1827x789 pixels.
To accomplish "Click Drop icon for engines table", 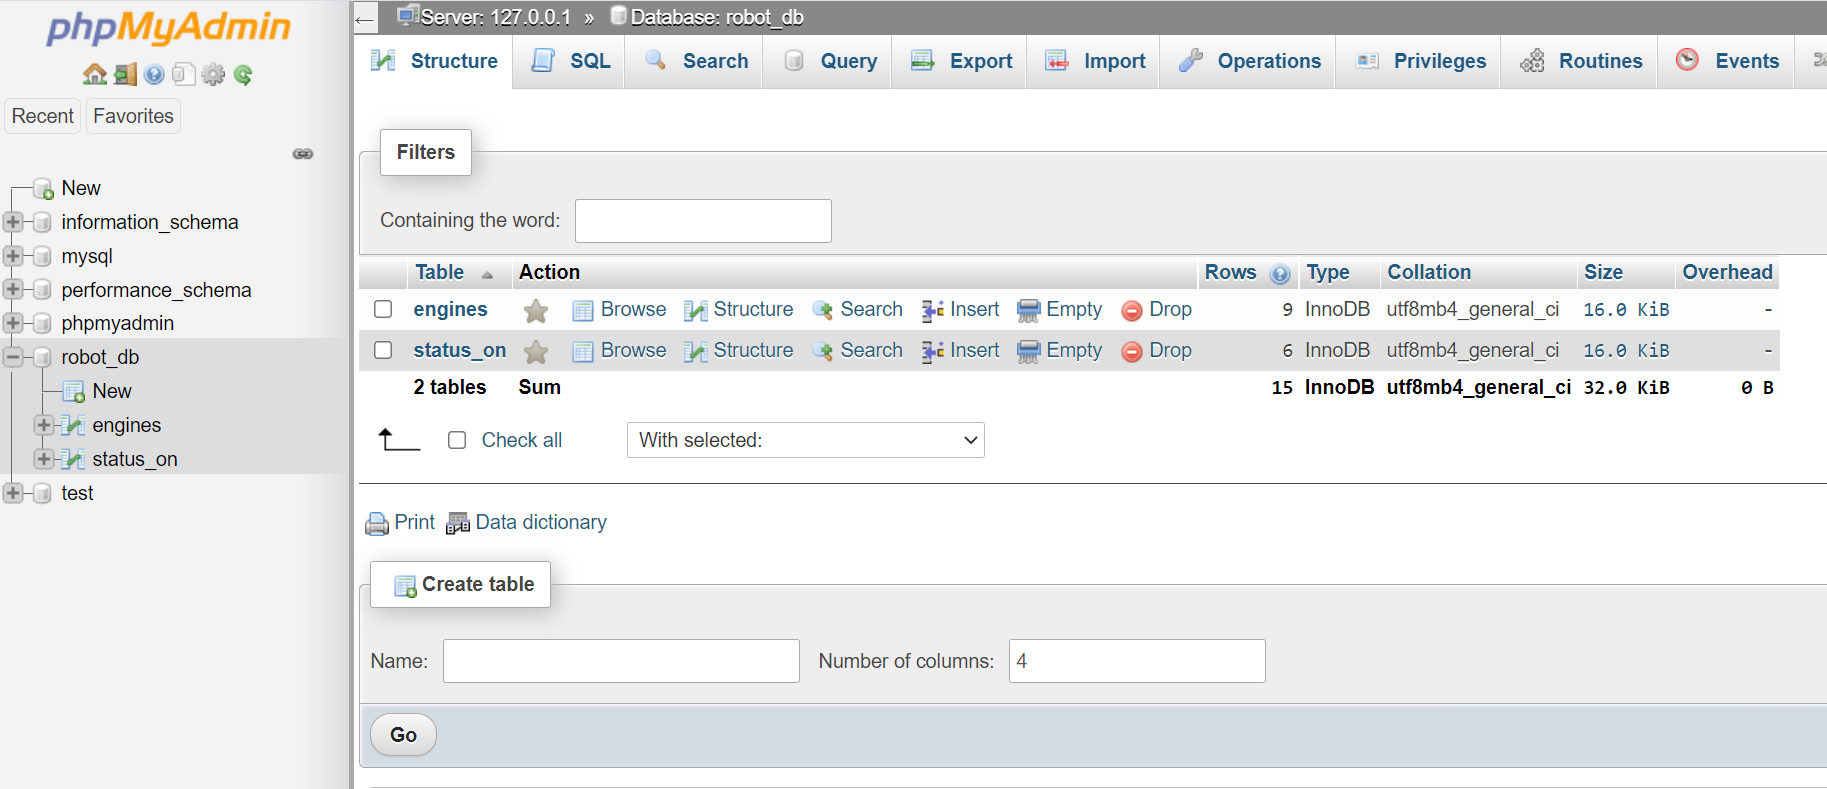I will pyautogui.click(x=1132, y=311).
